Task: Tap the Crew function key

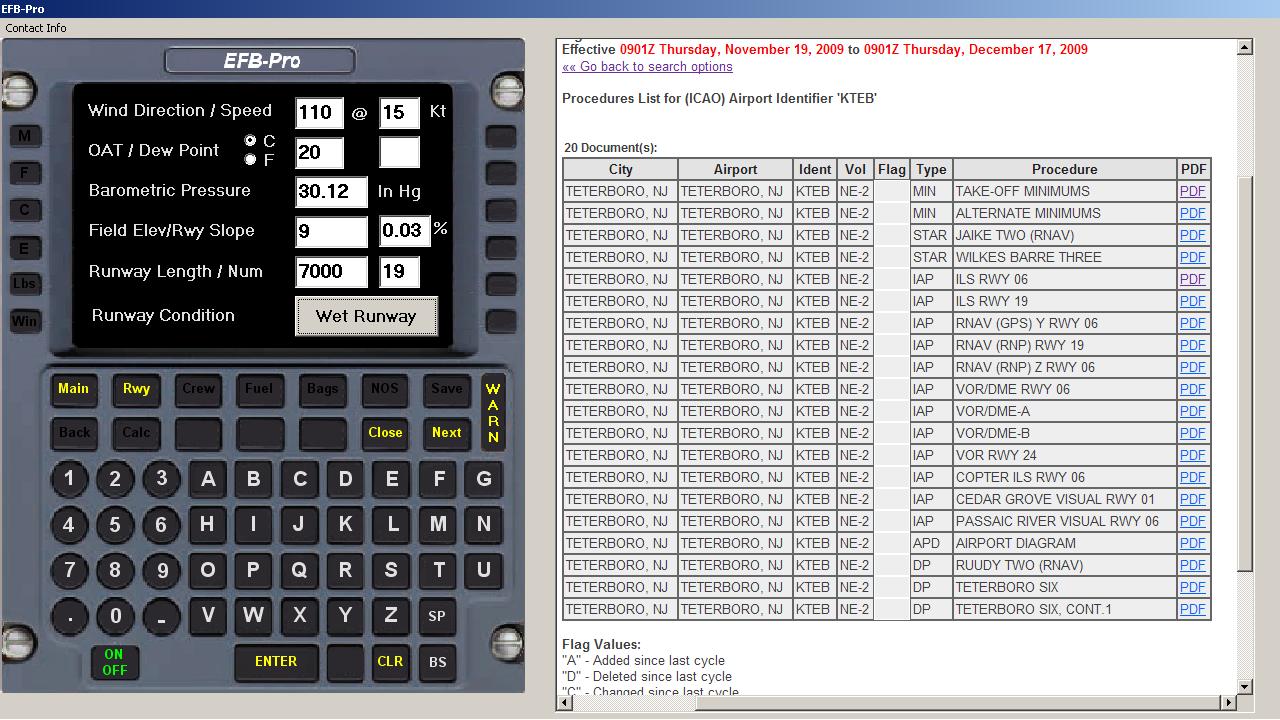Action: 198,389
